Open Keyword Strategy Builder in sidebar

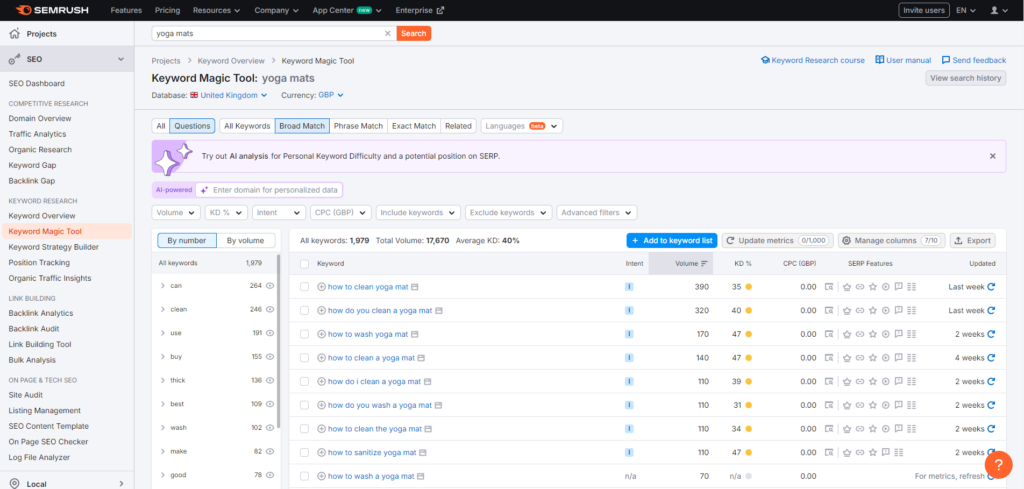(x=54, y=247)
